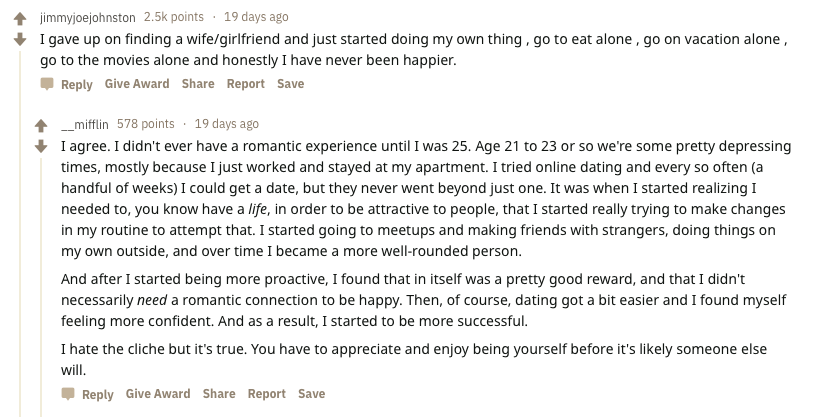Reply to jimmyjoejohnston's comment
This screenshot has width=827, height=417.
pyautogui.click(x=76, y=84)
